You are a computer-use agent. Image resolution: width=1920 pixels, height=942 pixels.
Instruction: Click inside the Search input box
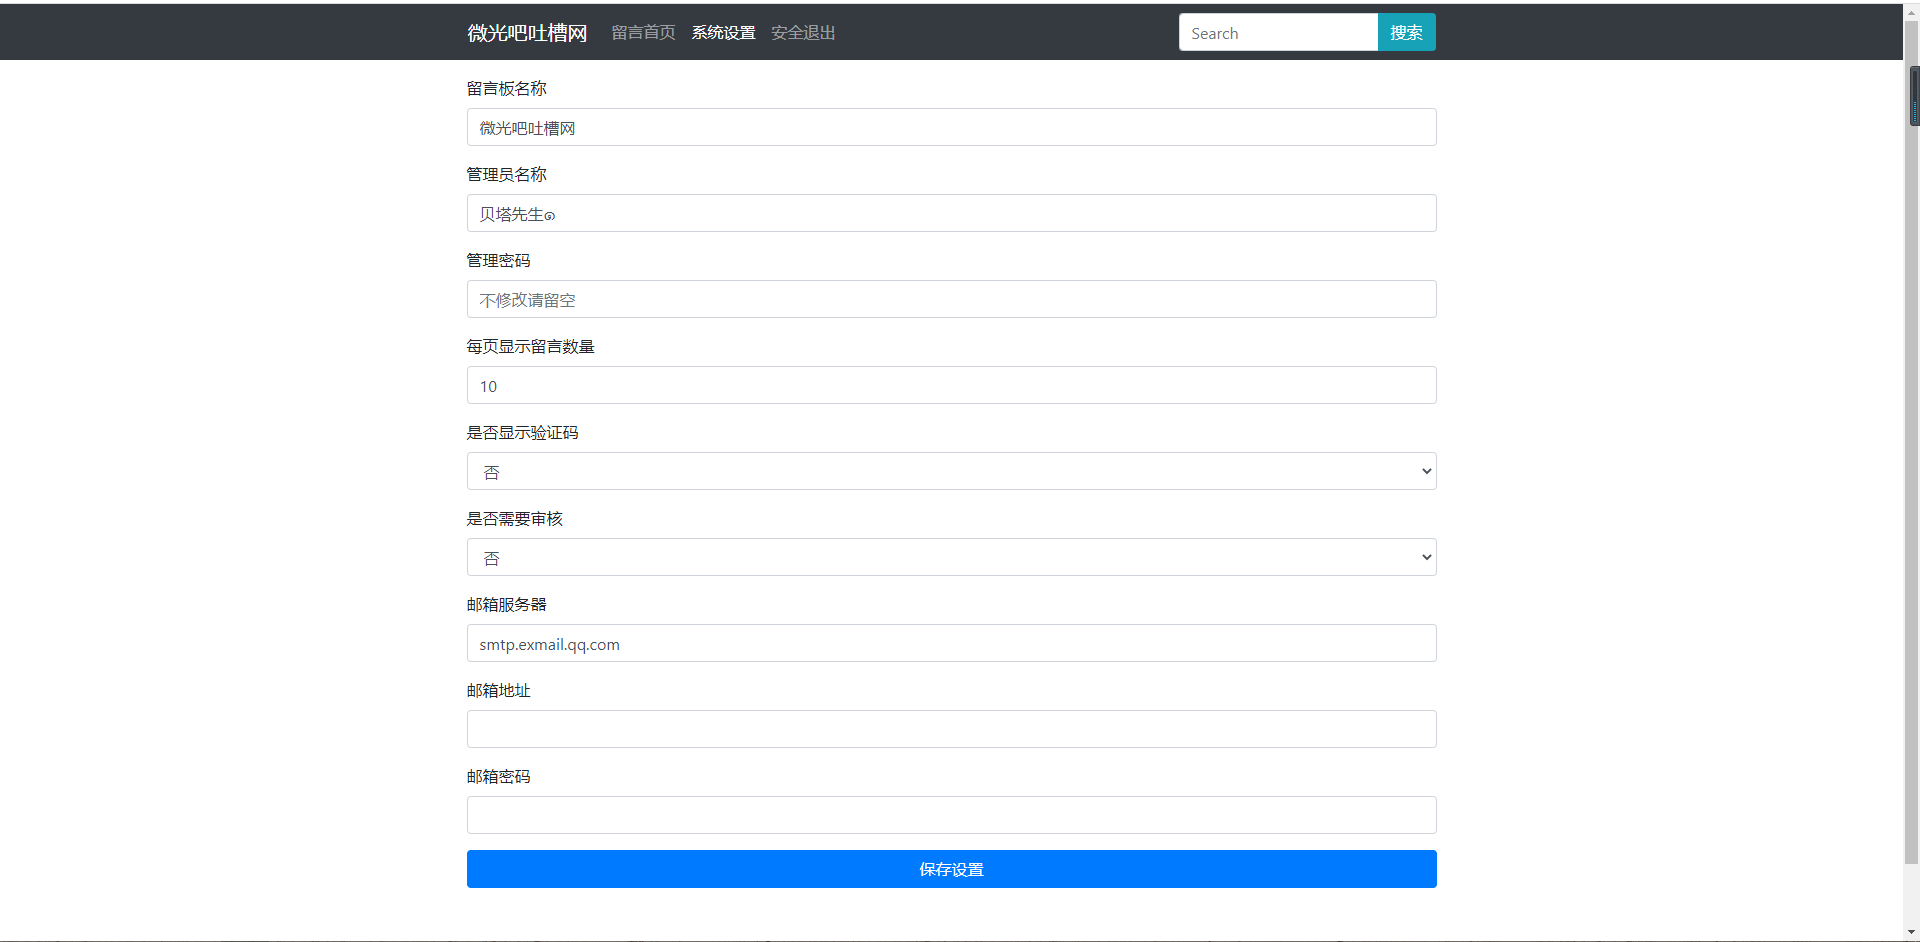pyautogui.click(x=1278, y=32)
